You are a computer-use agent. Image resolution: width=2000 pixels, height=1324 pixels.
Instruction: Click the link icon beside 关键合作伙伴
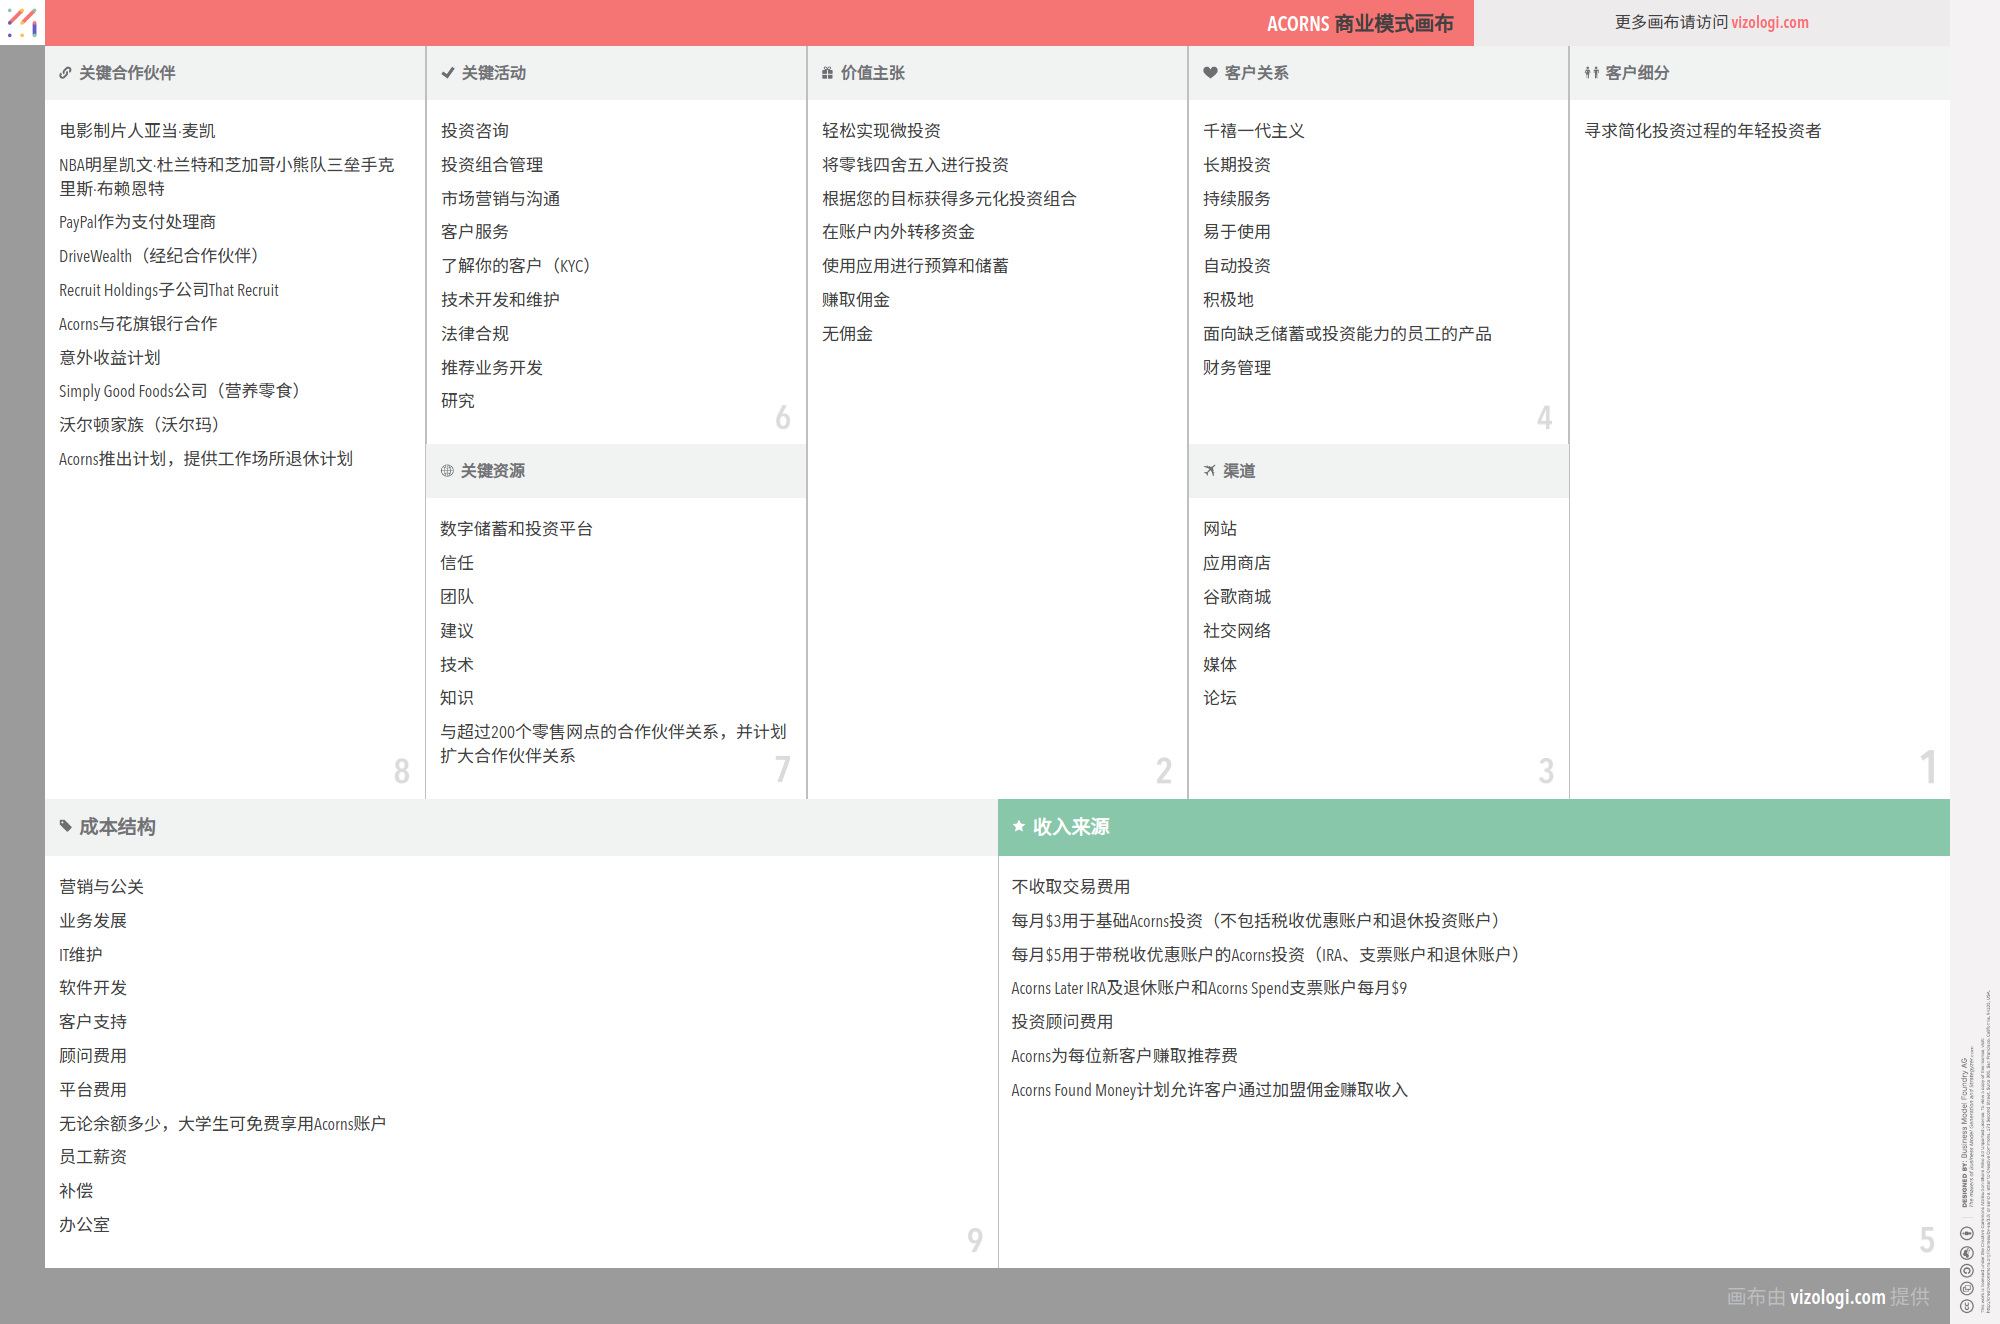point(65,73)
